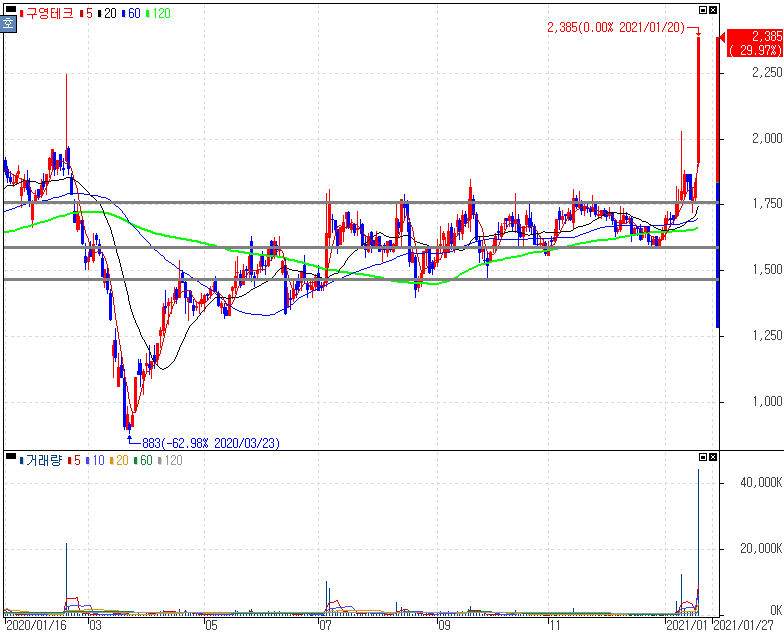The height and width of the screenshot is (633, 784).
Task: Close the 거래량 volume panel
Action: point(713,457)
